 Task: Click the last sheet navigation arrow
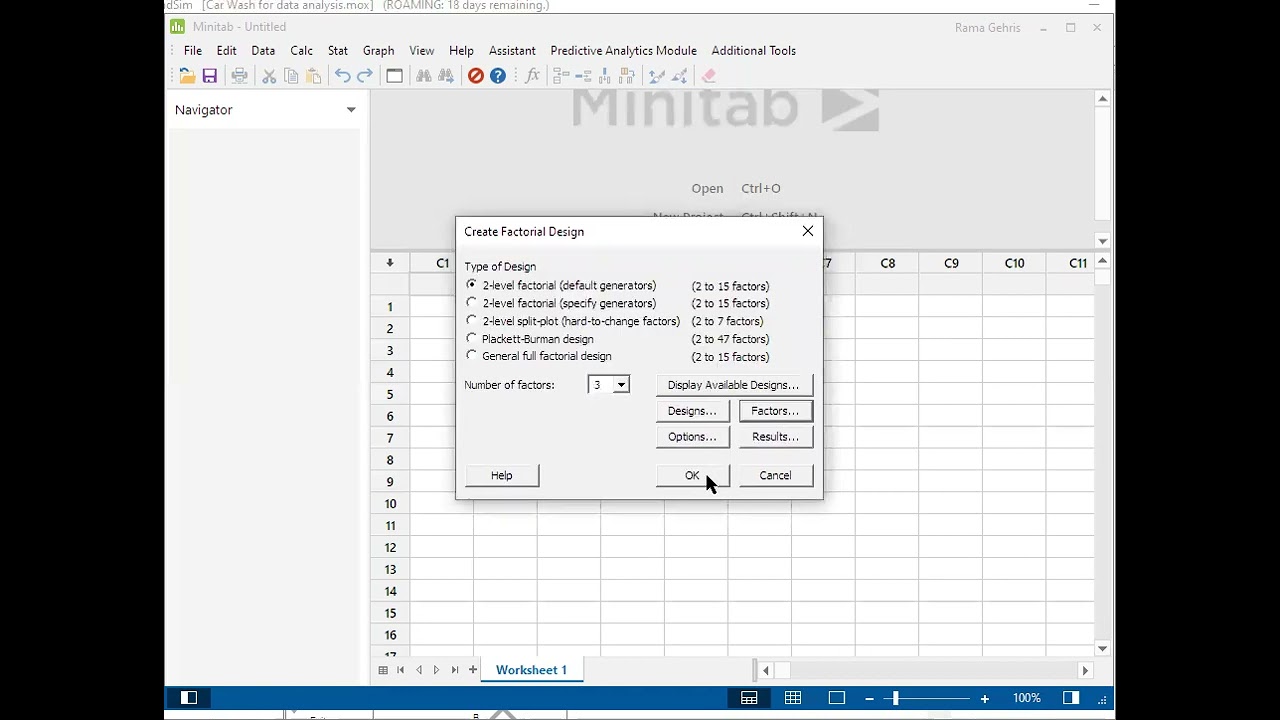455,670
